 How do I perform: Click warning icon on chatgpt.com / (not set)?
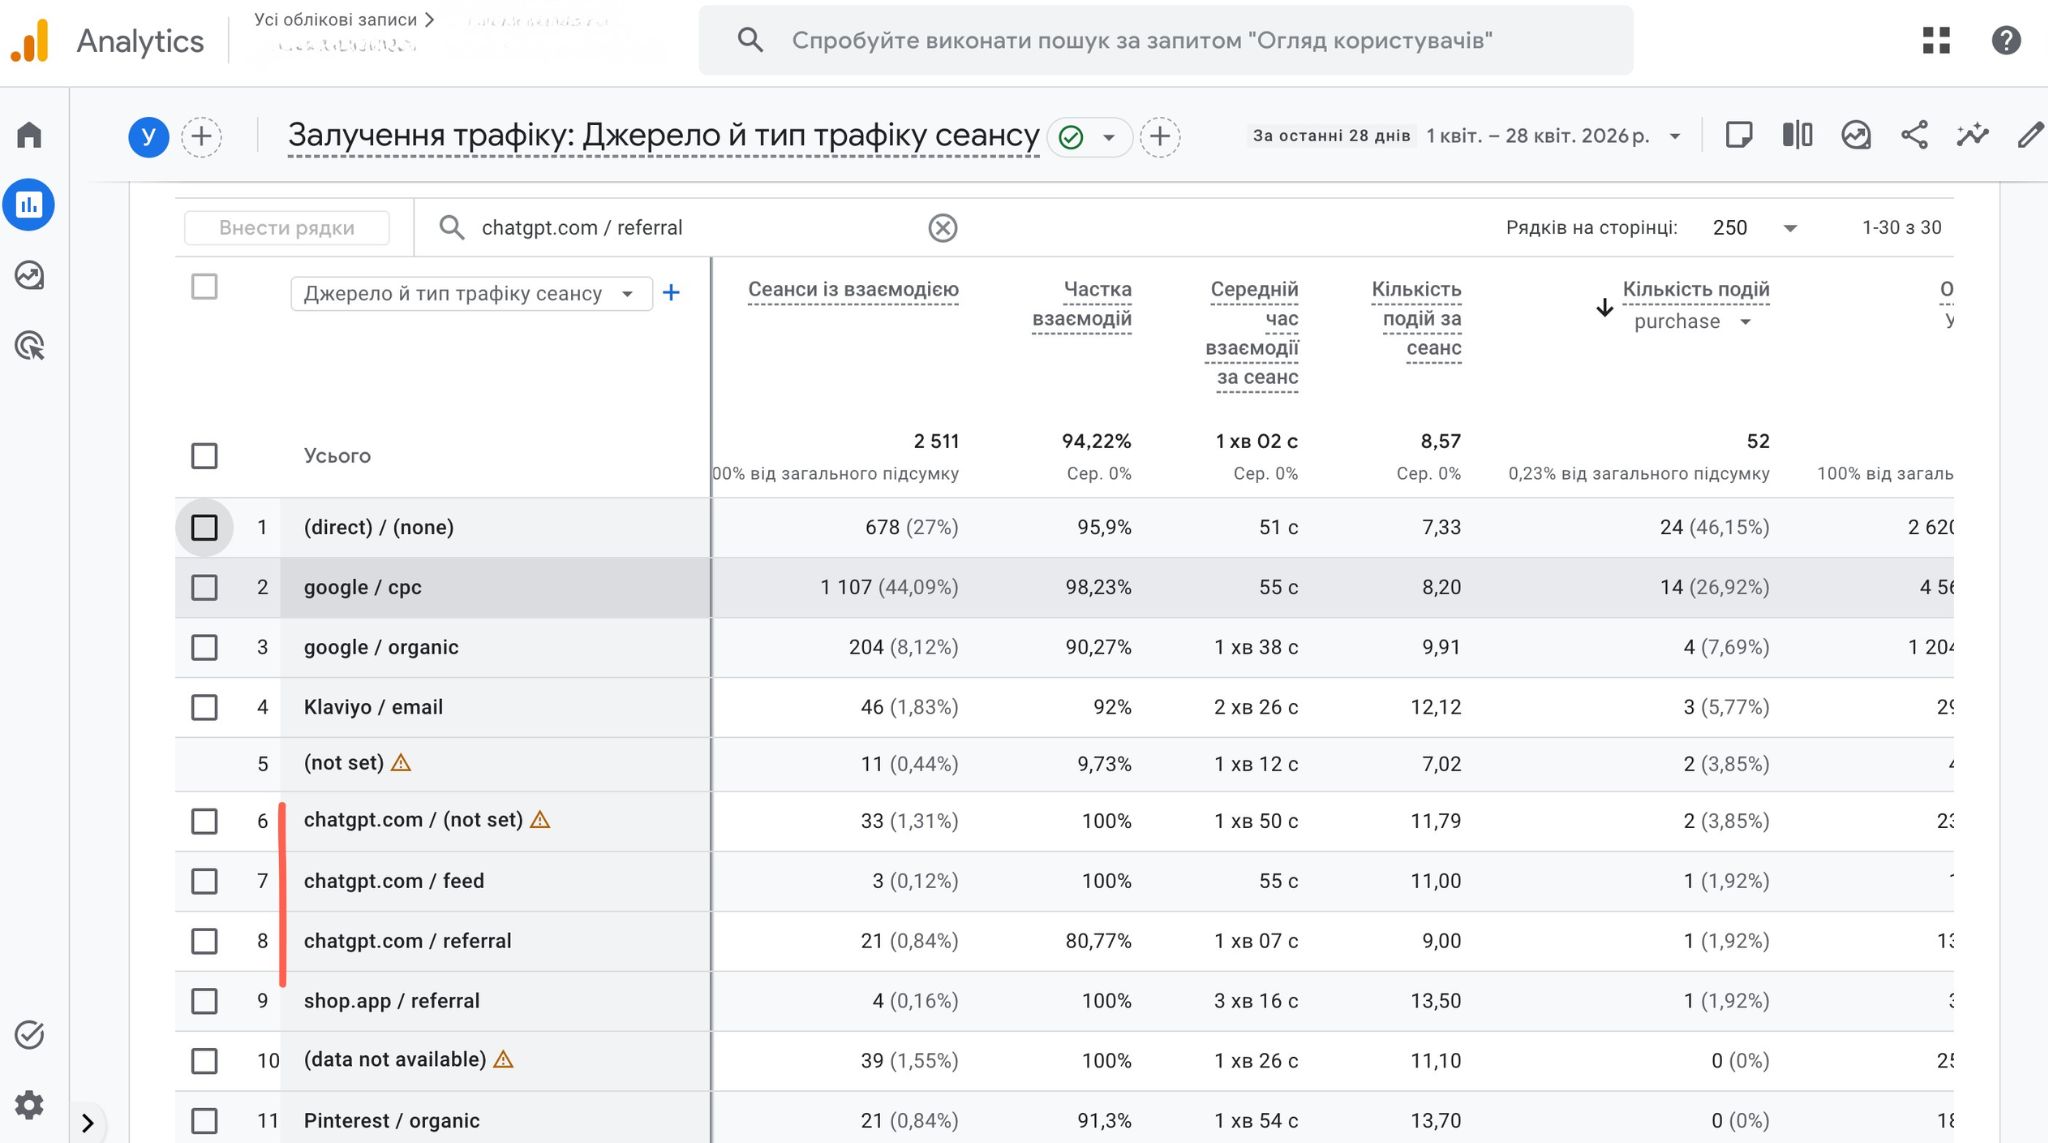(x=540, y=820)
